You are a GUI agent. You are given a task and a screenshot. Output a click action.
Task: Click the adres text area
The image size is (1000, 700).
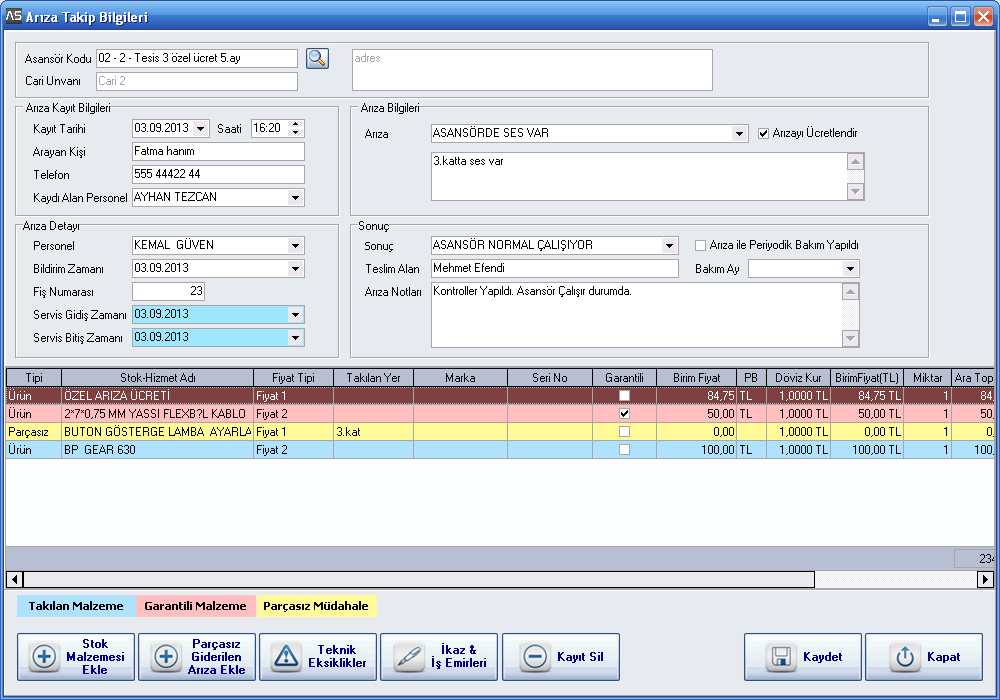coord(533,70)
